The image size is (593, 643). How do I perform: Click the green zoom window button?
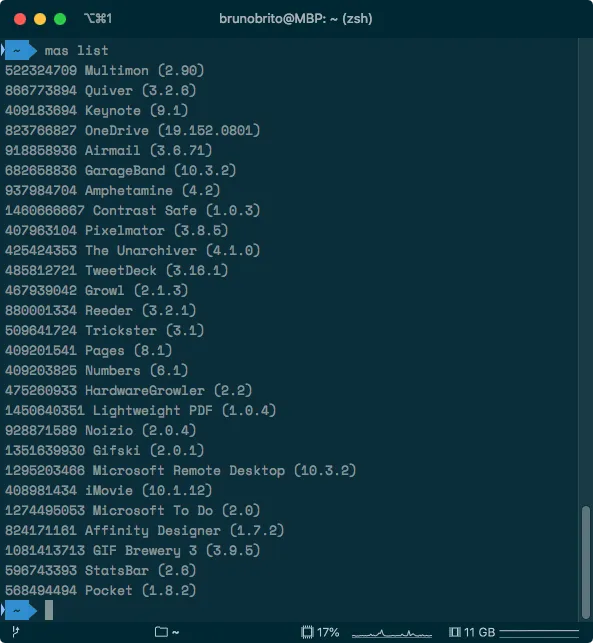click(60, 19)
